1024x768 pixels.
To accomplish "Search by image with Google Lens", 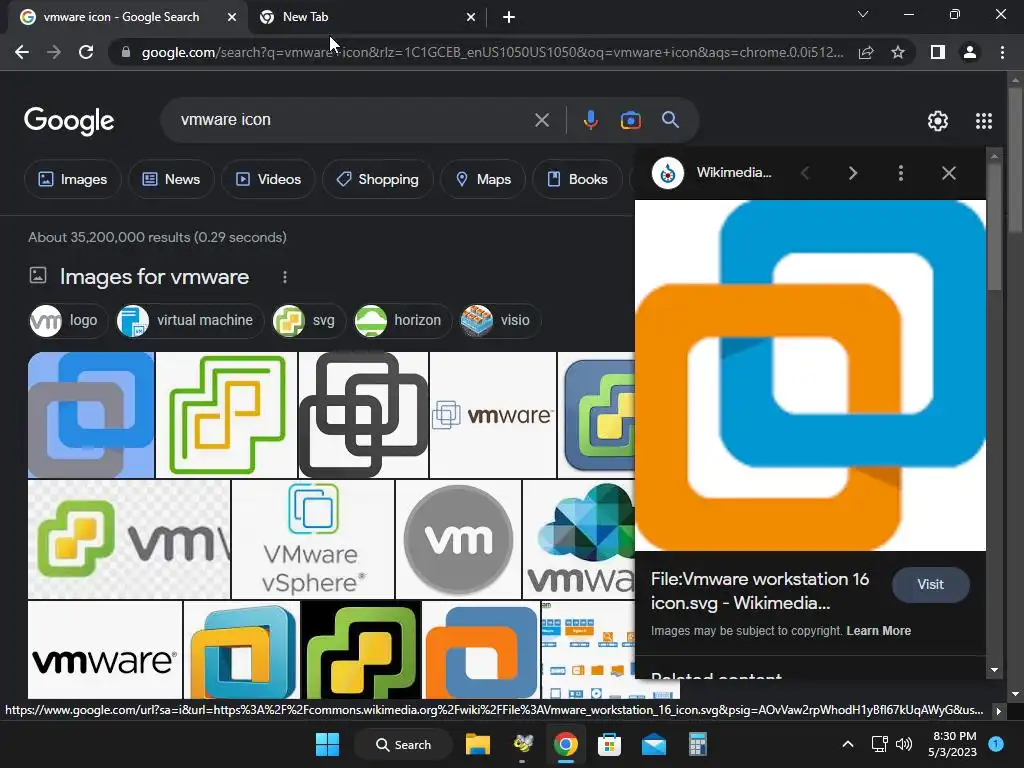I will point(630,120).
